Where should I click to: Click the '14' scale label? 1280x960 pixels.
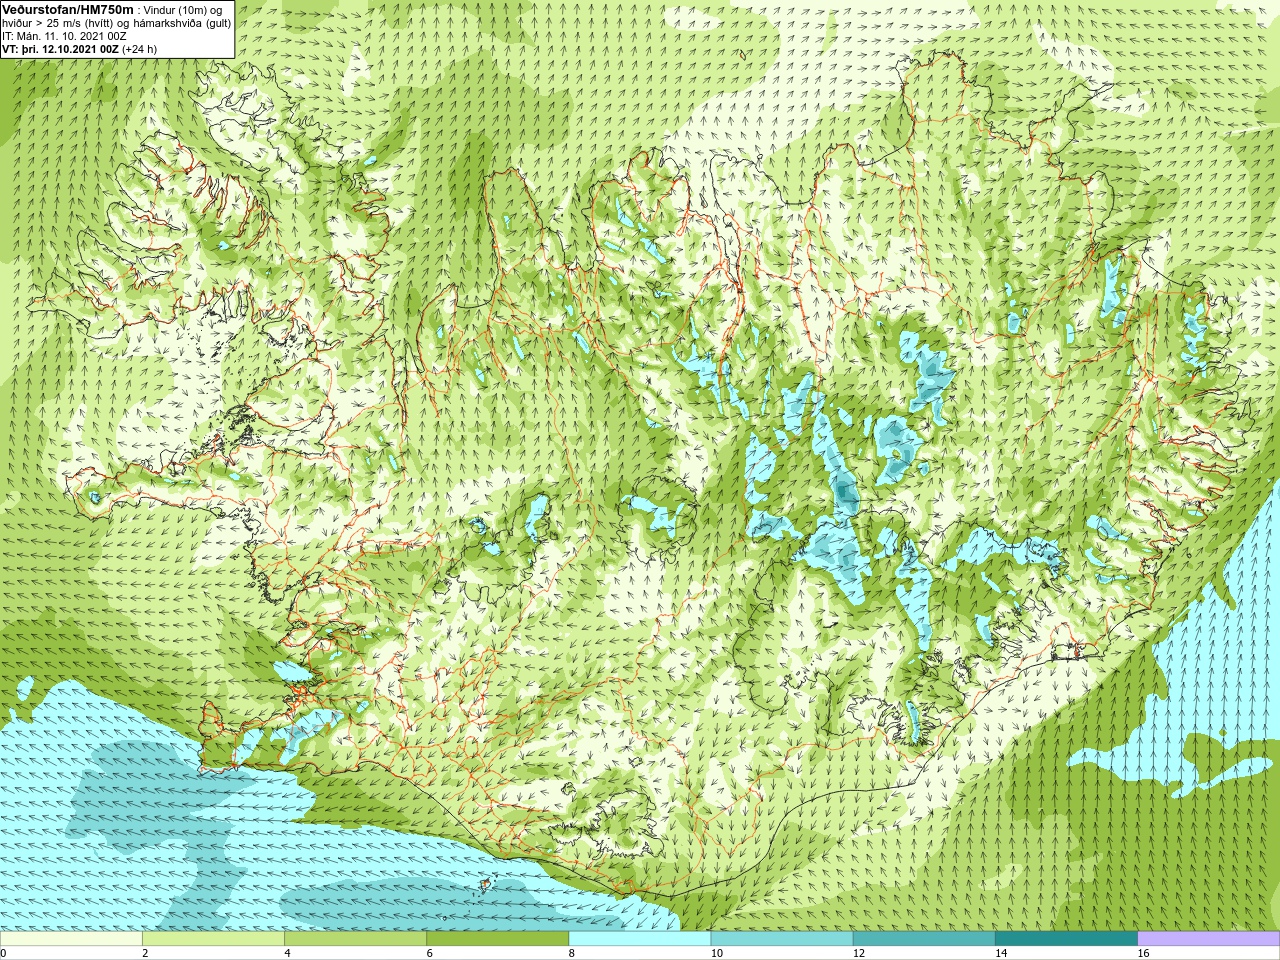pos(1001,953)
